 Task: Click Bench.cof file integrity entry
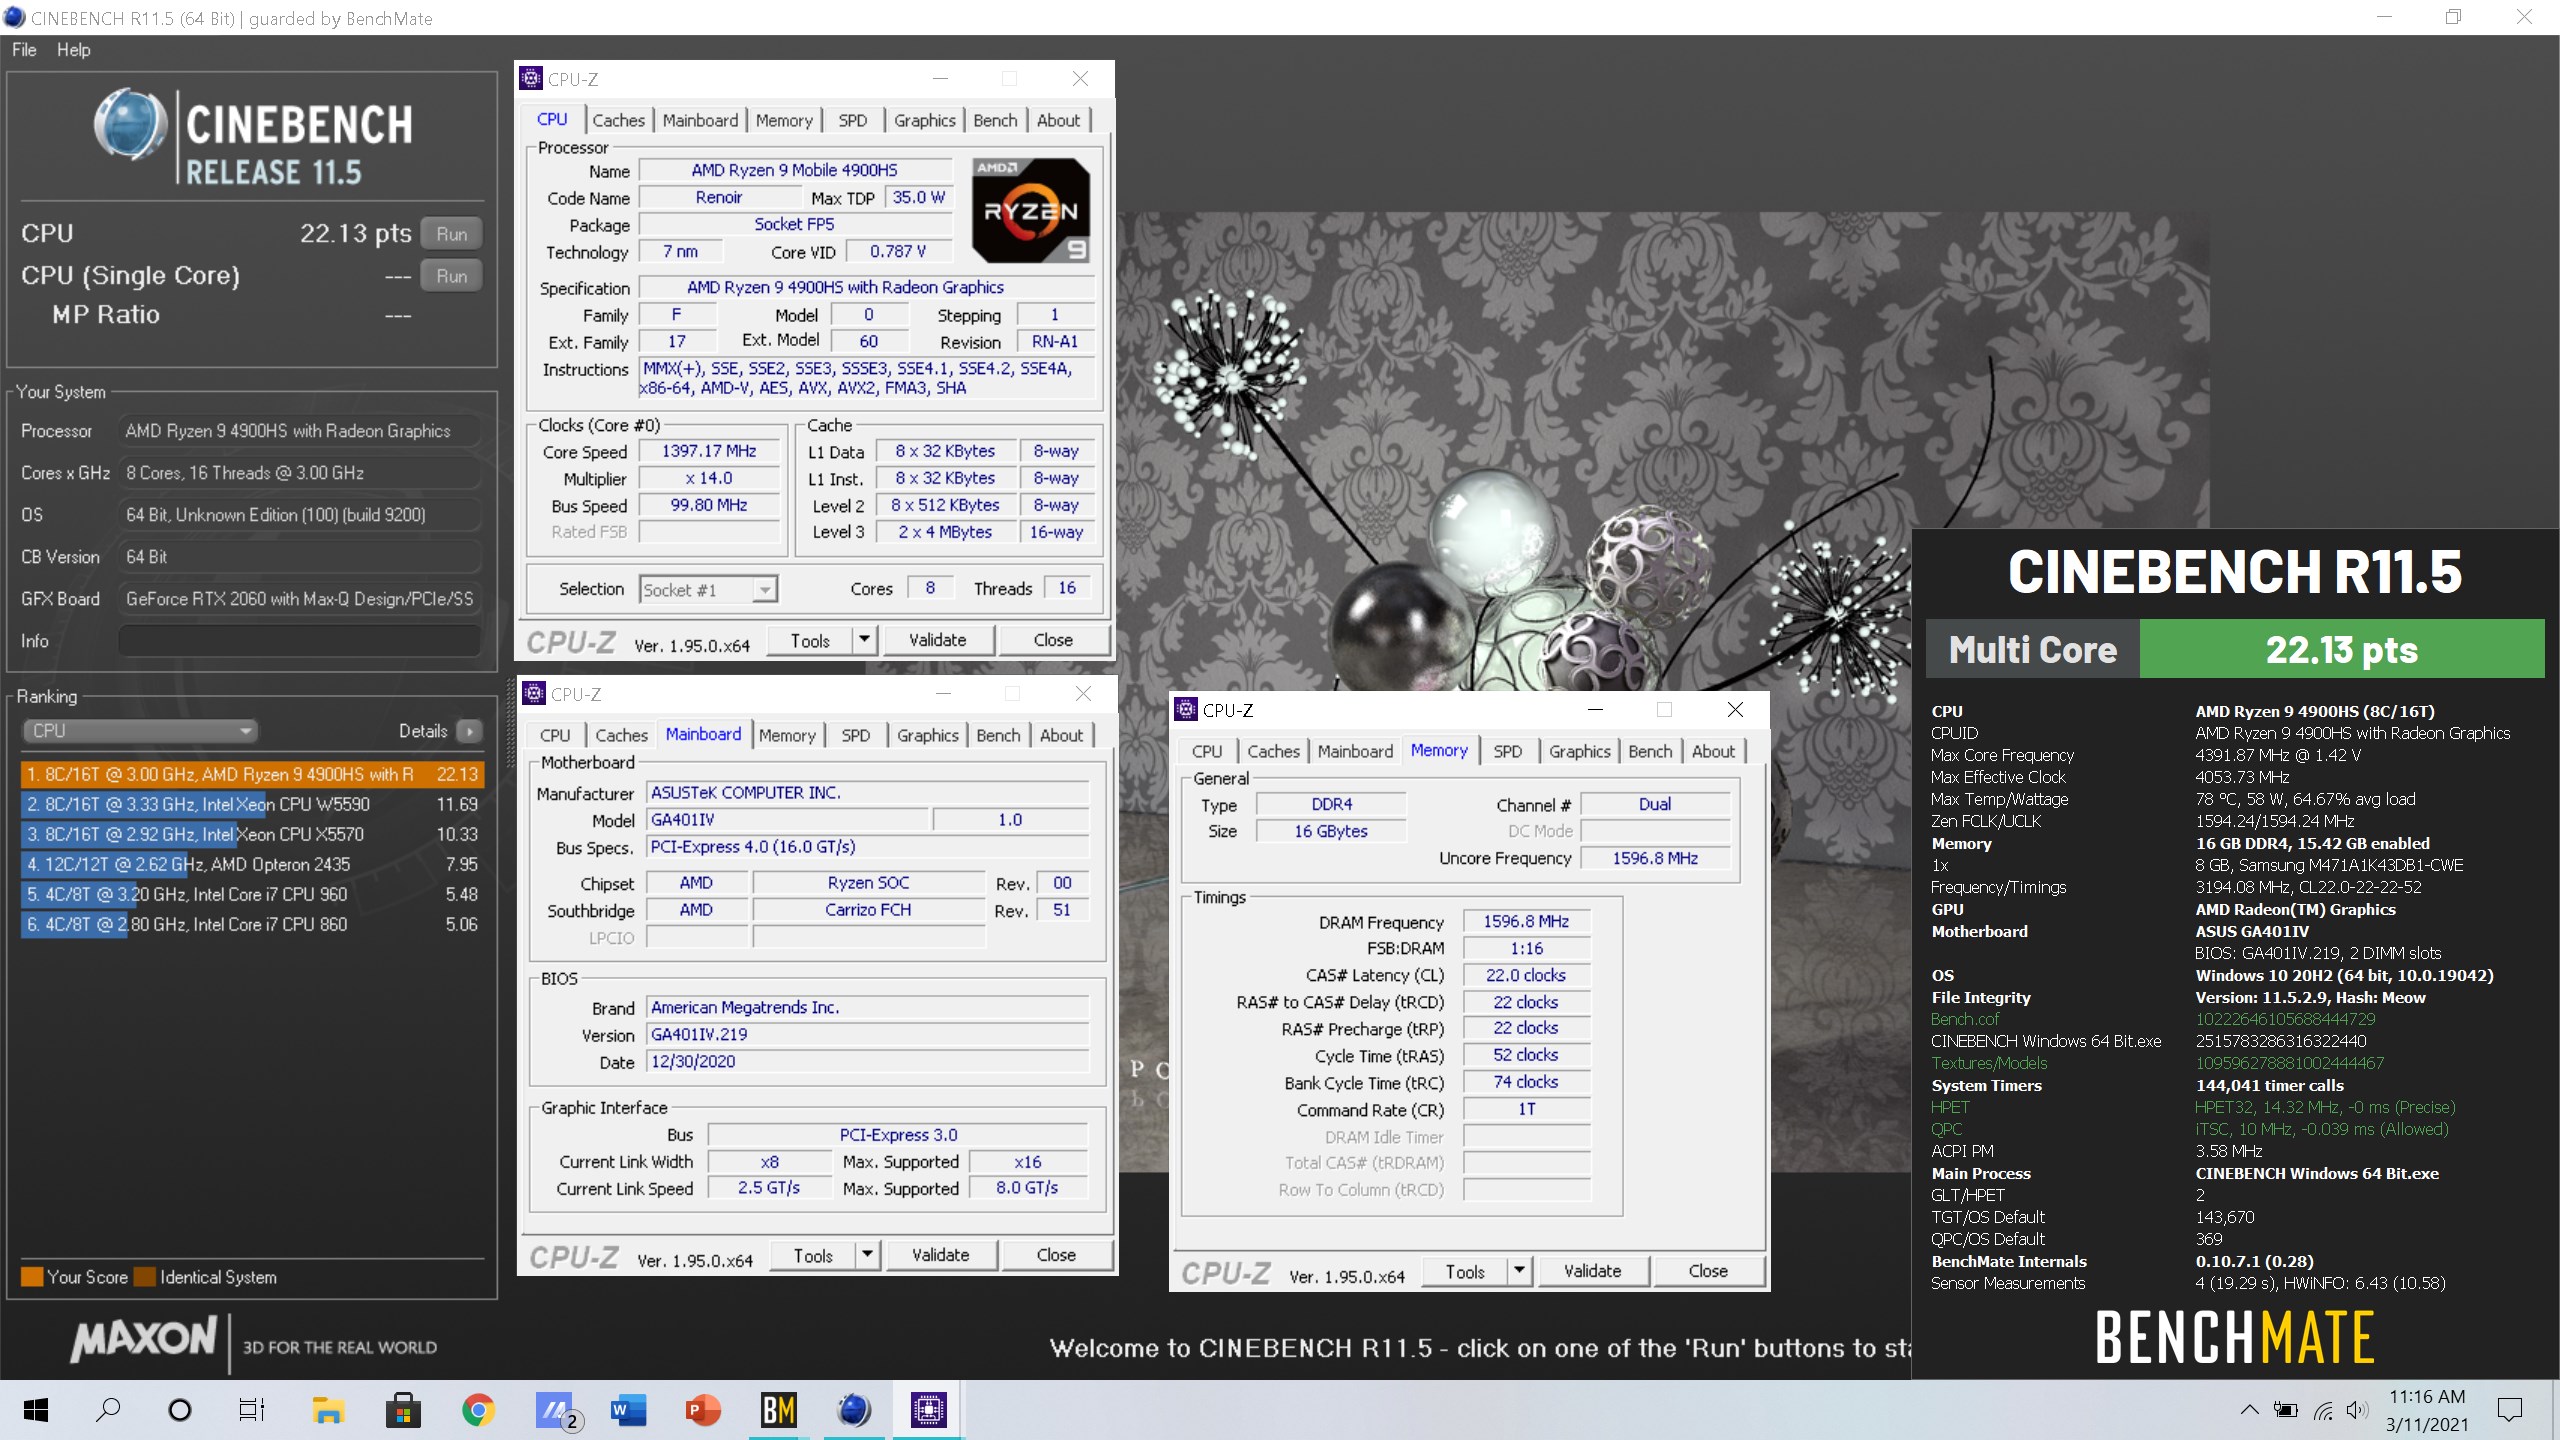1965,1019
